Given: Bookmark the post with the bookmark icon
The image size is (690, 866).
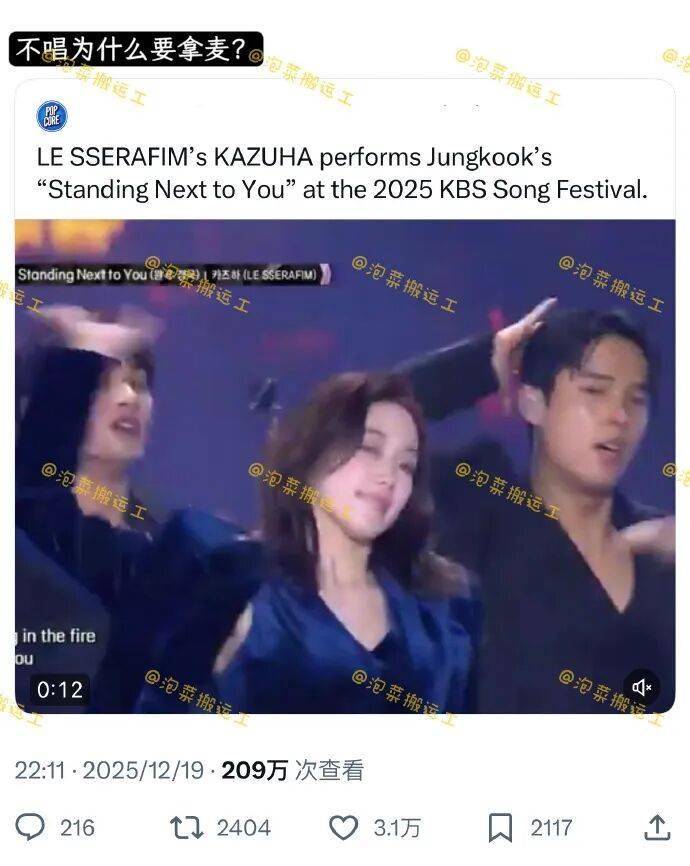Looking at the screenshot, I should [x=500, y=827].
